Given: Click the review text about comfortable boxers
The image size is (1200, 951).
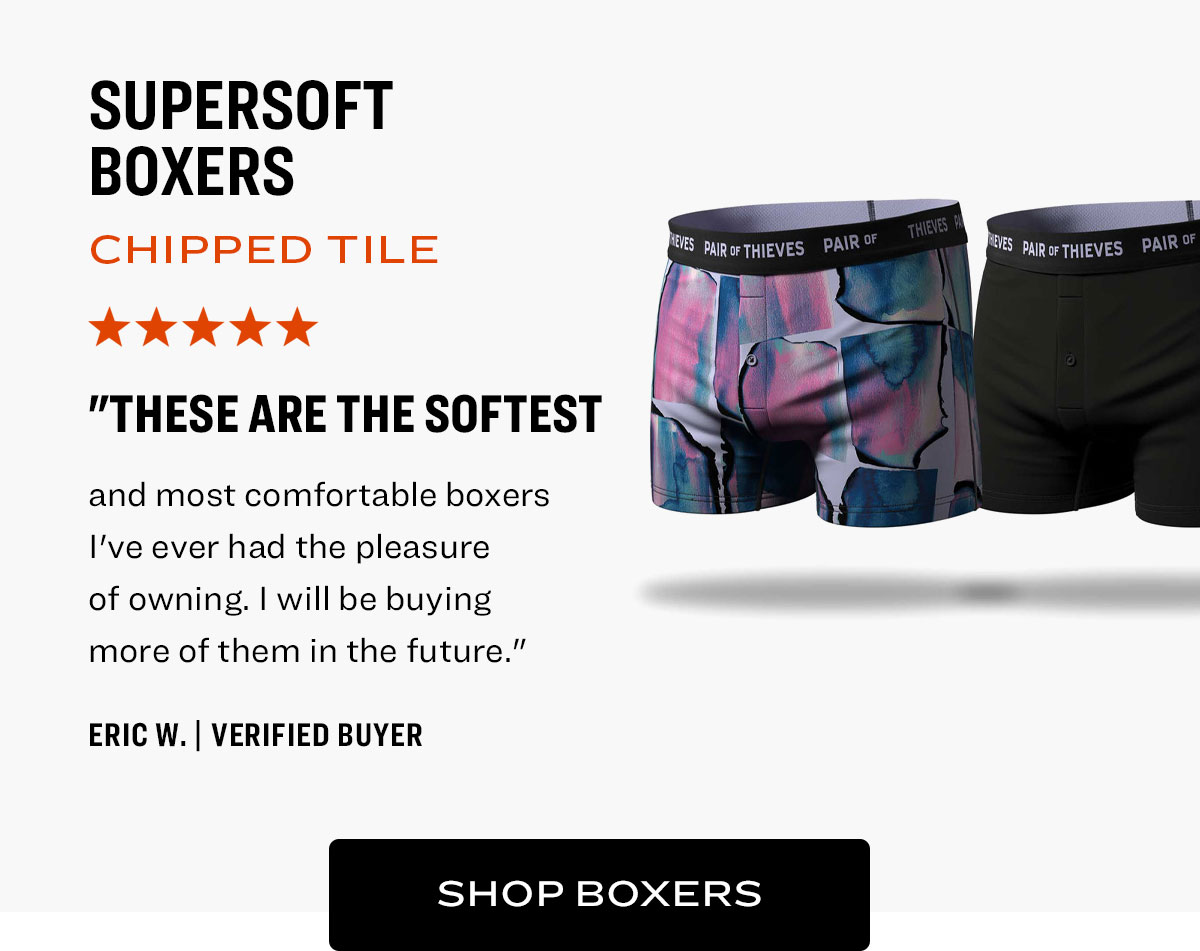Looking at the screenshot, I should [x=319, y=573].
